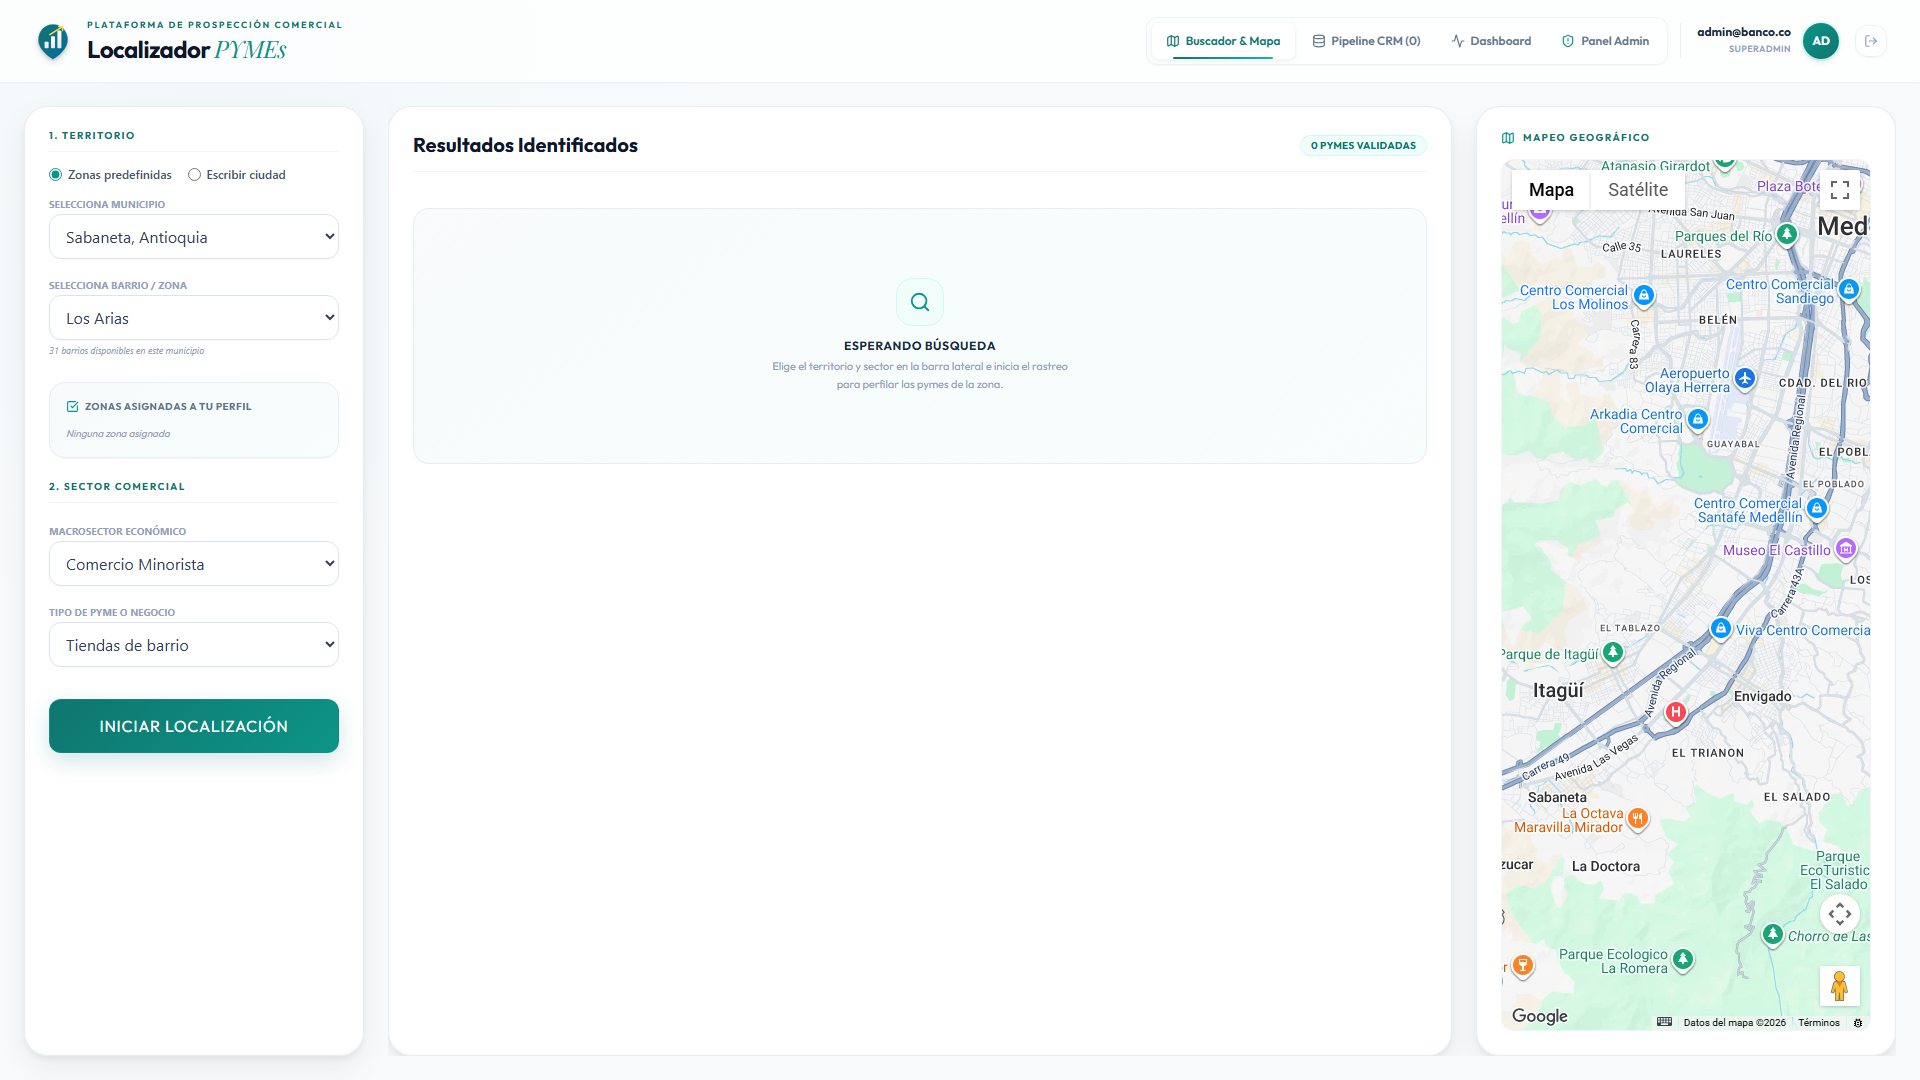Click Aeropuerto Olaya Herrera airport marker
This screenshot has width=1920, height=1080.
[x=1745, y=379]
